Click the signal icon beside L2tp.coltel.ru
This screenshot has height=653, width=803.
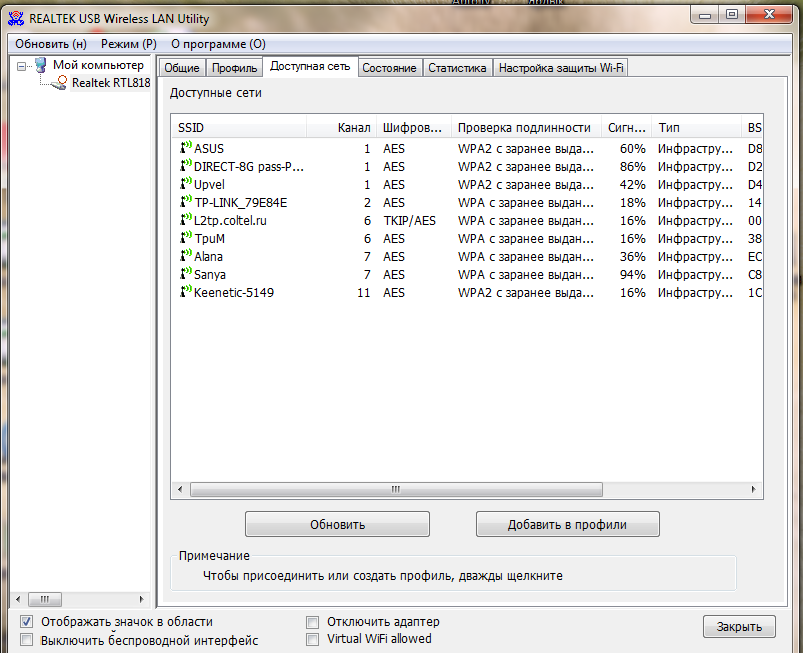(186, 219)
